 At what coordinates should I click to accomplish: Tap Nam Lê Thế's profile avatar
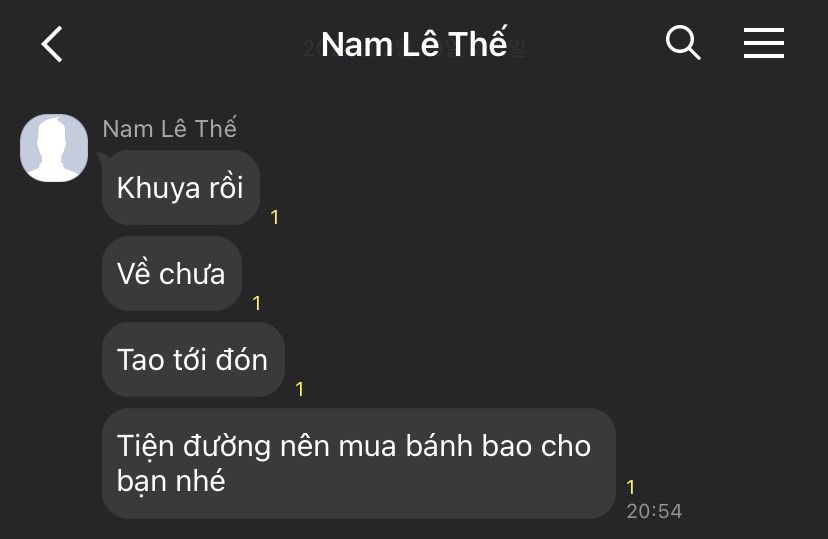tap(54, 148)
